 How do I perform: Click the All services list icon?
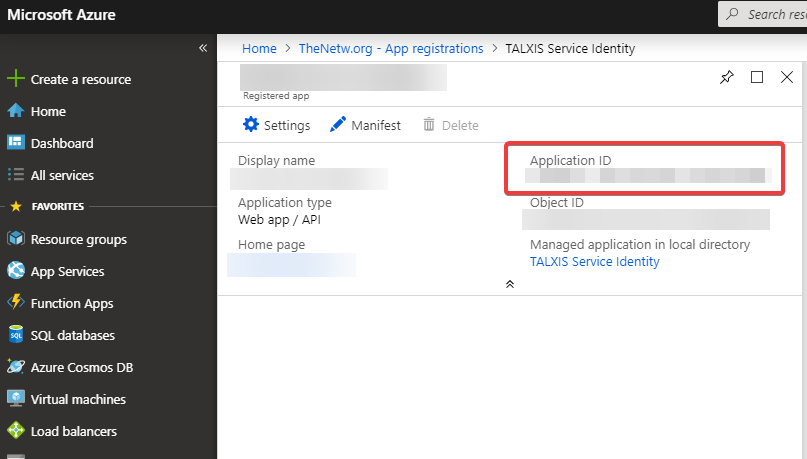pos(16,174)
